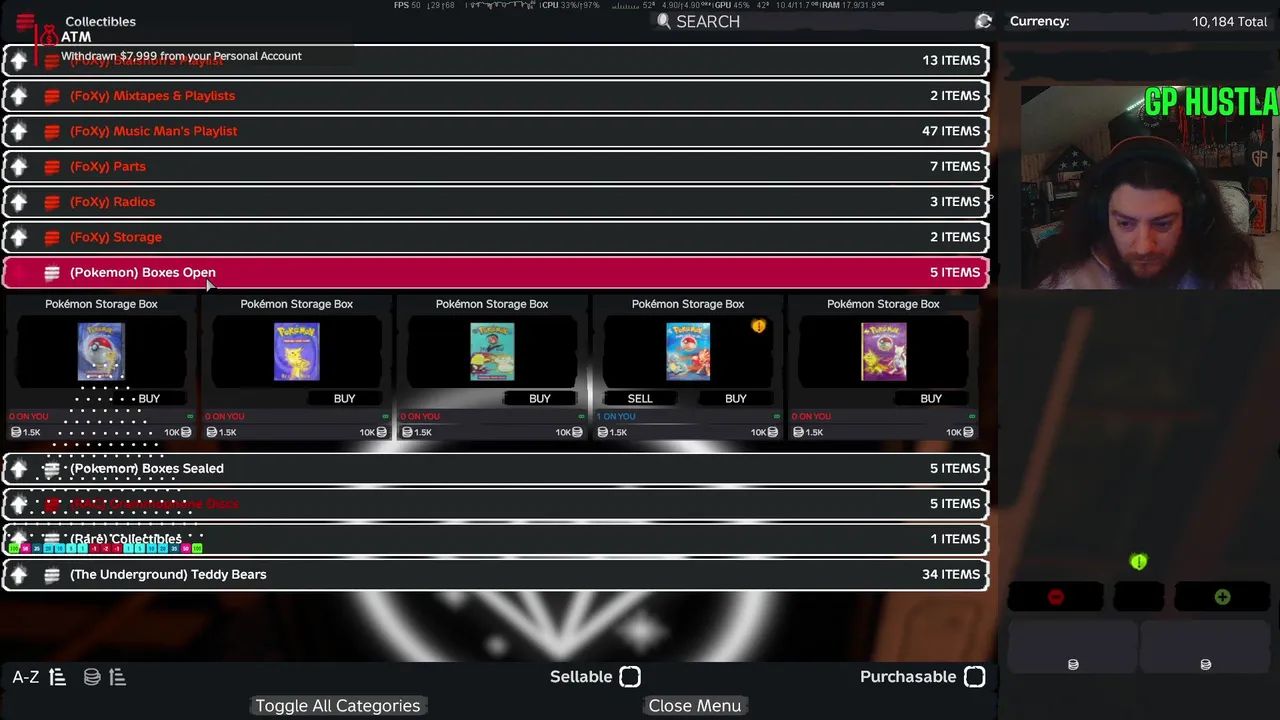Click the quantity field between minus and plus
Viewport: 1280px width, 720px height.
[x=1138, y=597]
